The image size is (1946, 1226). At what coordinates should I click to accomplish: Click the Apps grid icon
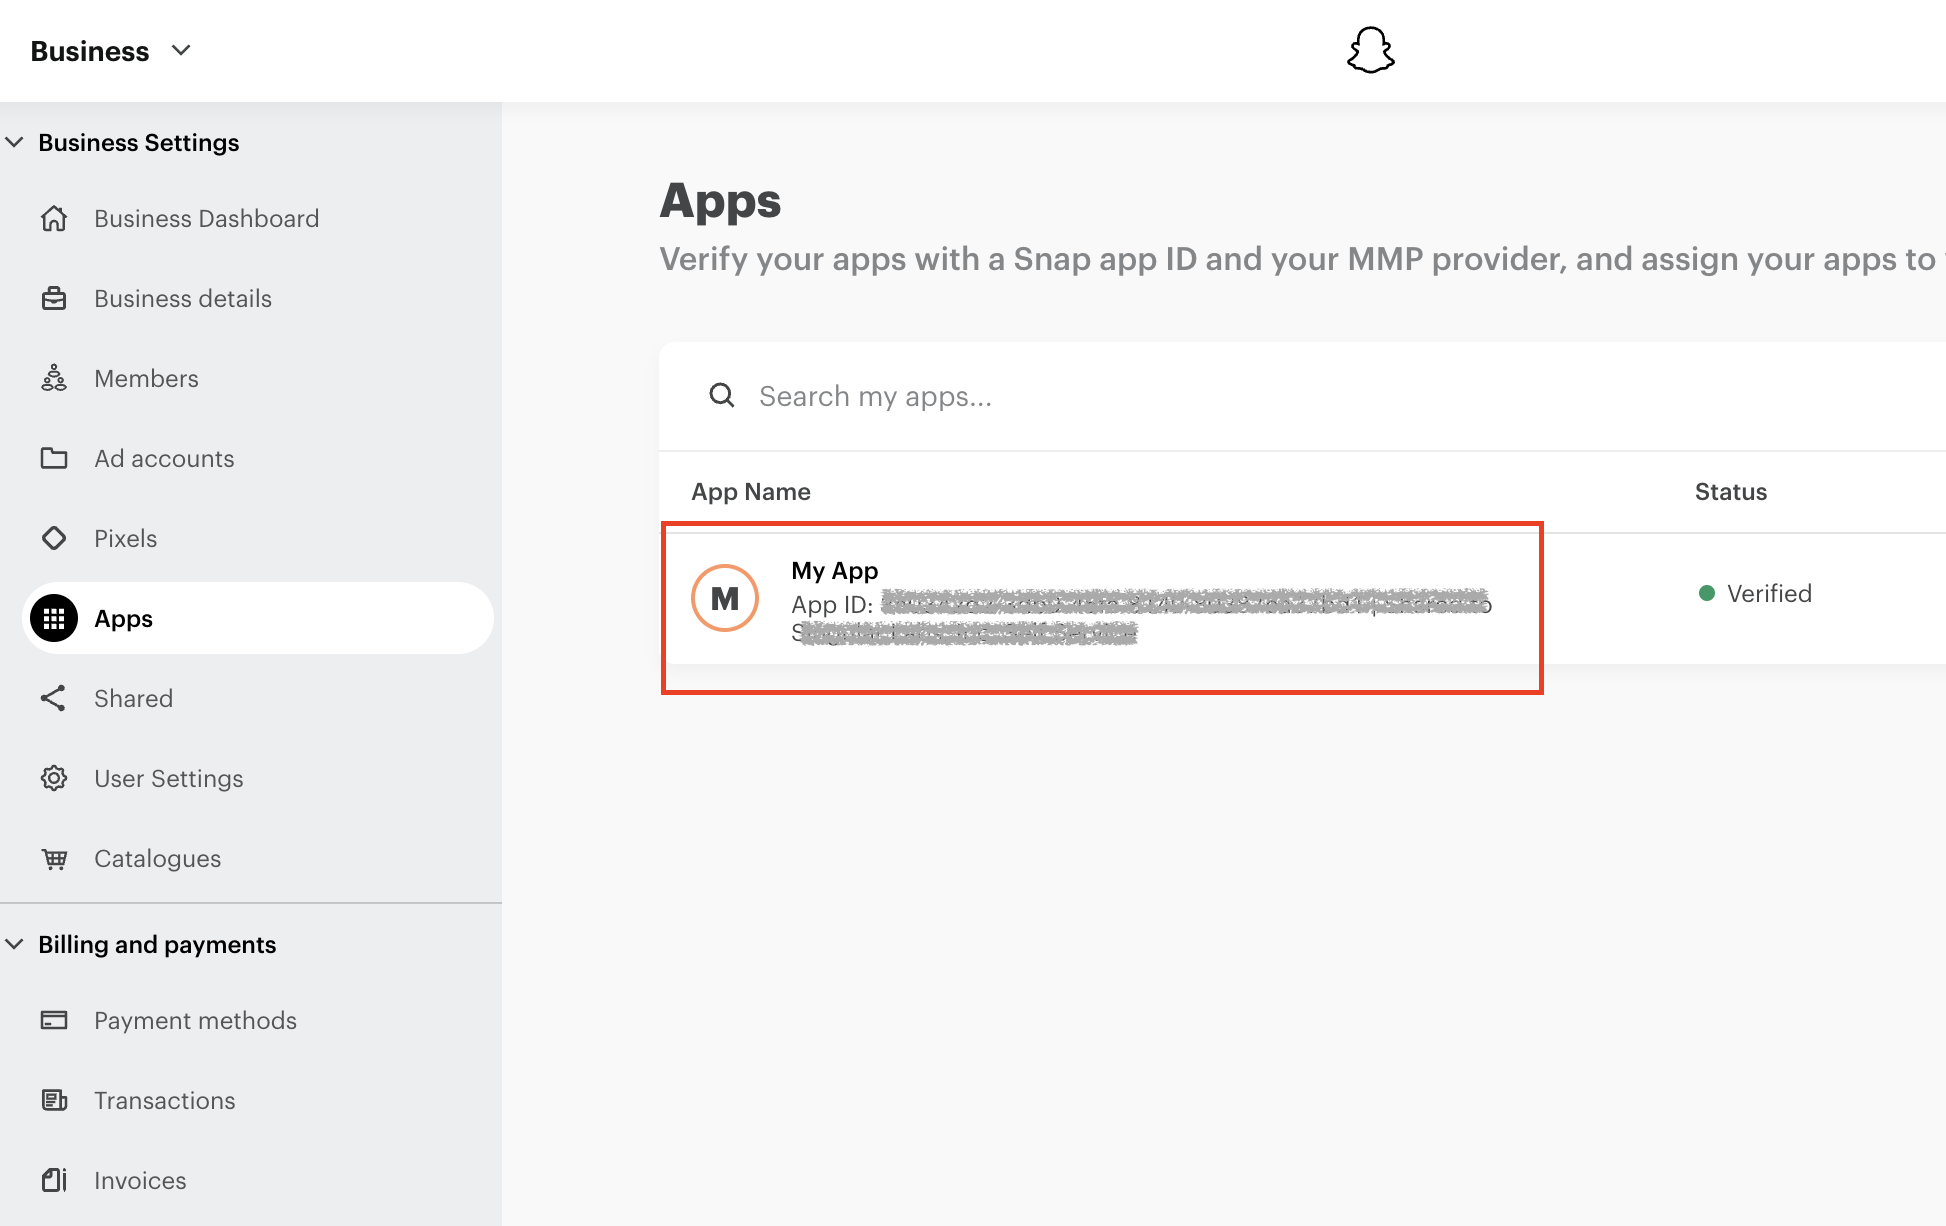(x=54, y=618)
